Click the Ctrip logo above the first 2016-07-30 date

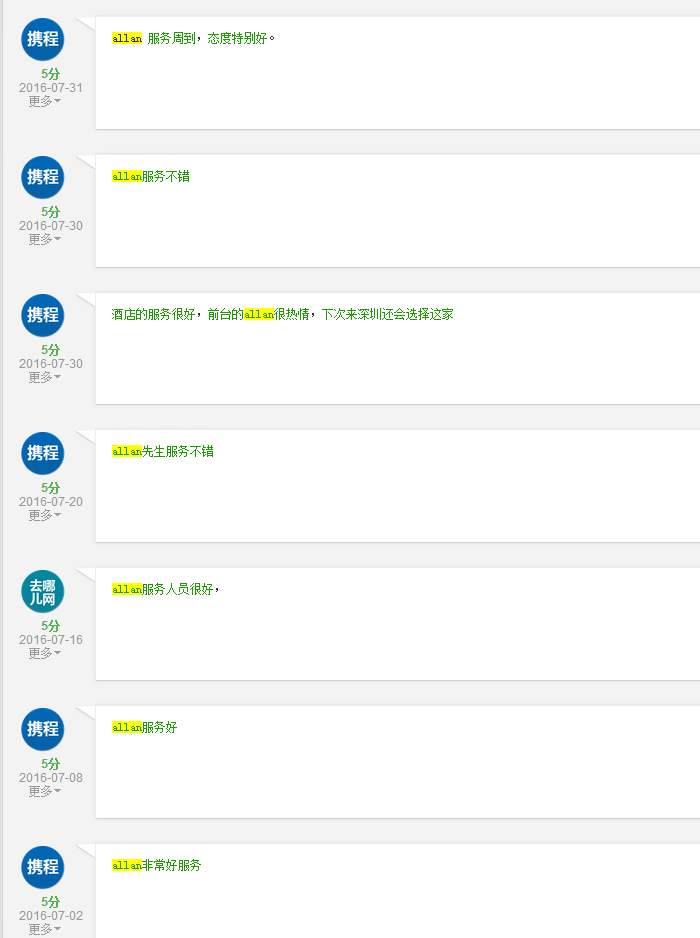[43, 177]
